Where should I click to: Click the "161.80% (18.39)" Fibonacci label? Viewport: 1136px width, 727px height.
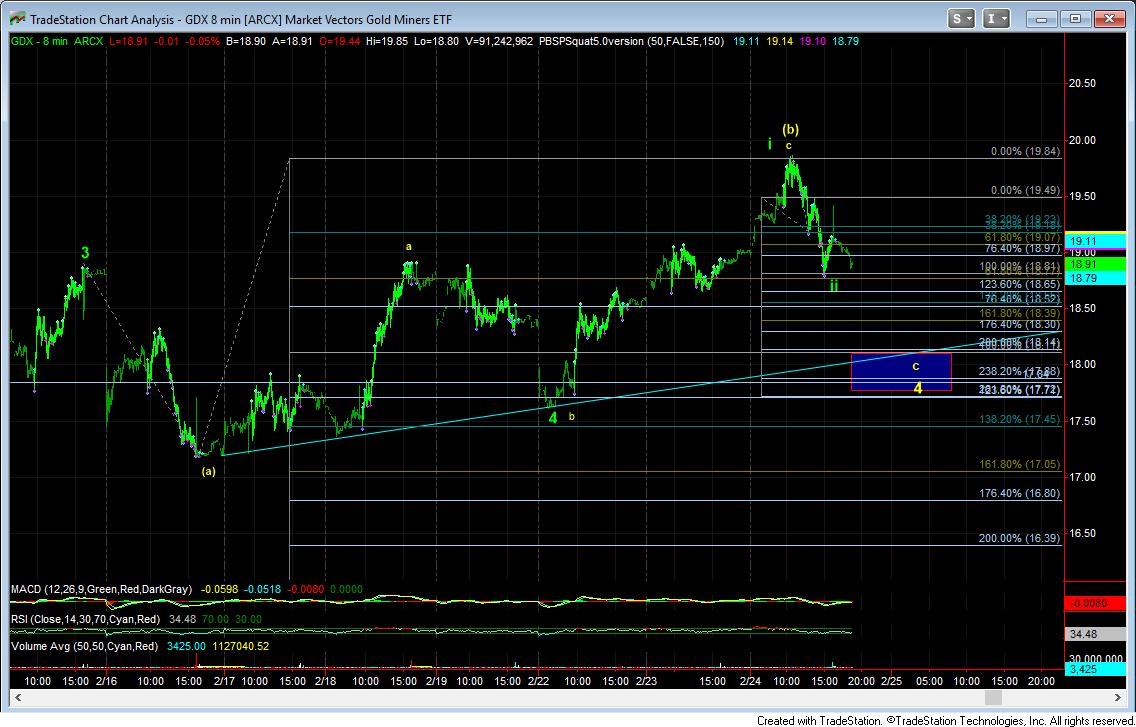point(1020,313)
